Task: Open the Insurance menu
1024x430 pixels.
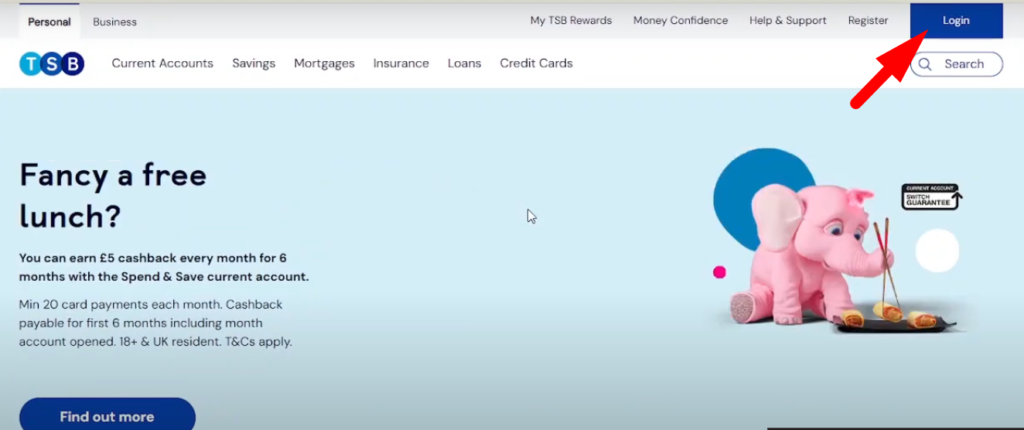Action: [x=401, y=63]
